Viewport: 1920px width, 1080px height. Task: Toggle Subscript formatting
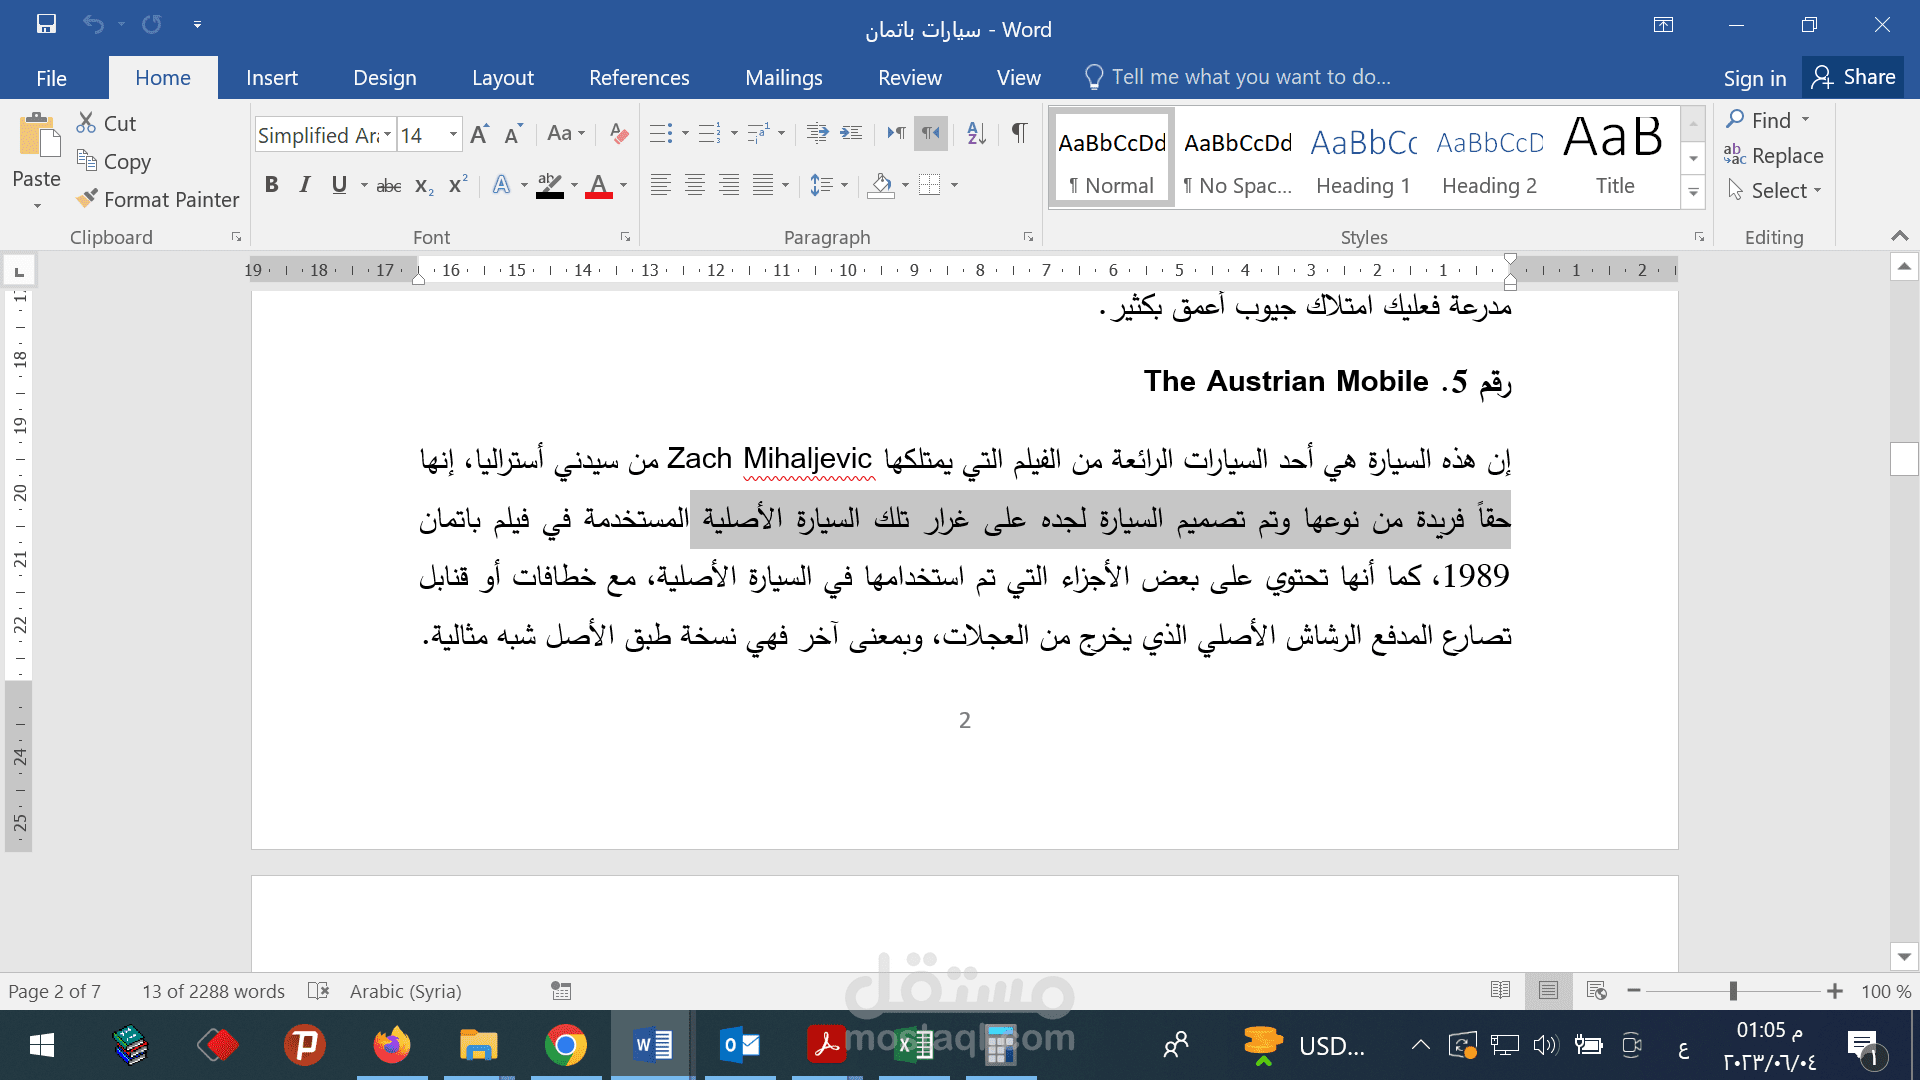pyautogui.click(x=424, y=185)
